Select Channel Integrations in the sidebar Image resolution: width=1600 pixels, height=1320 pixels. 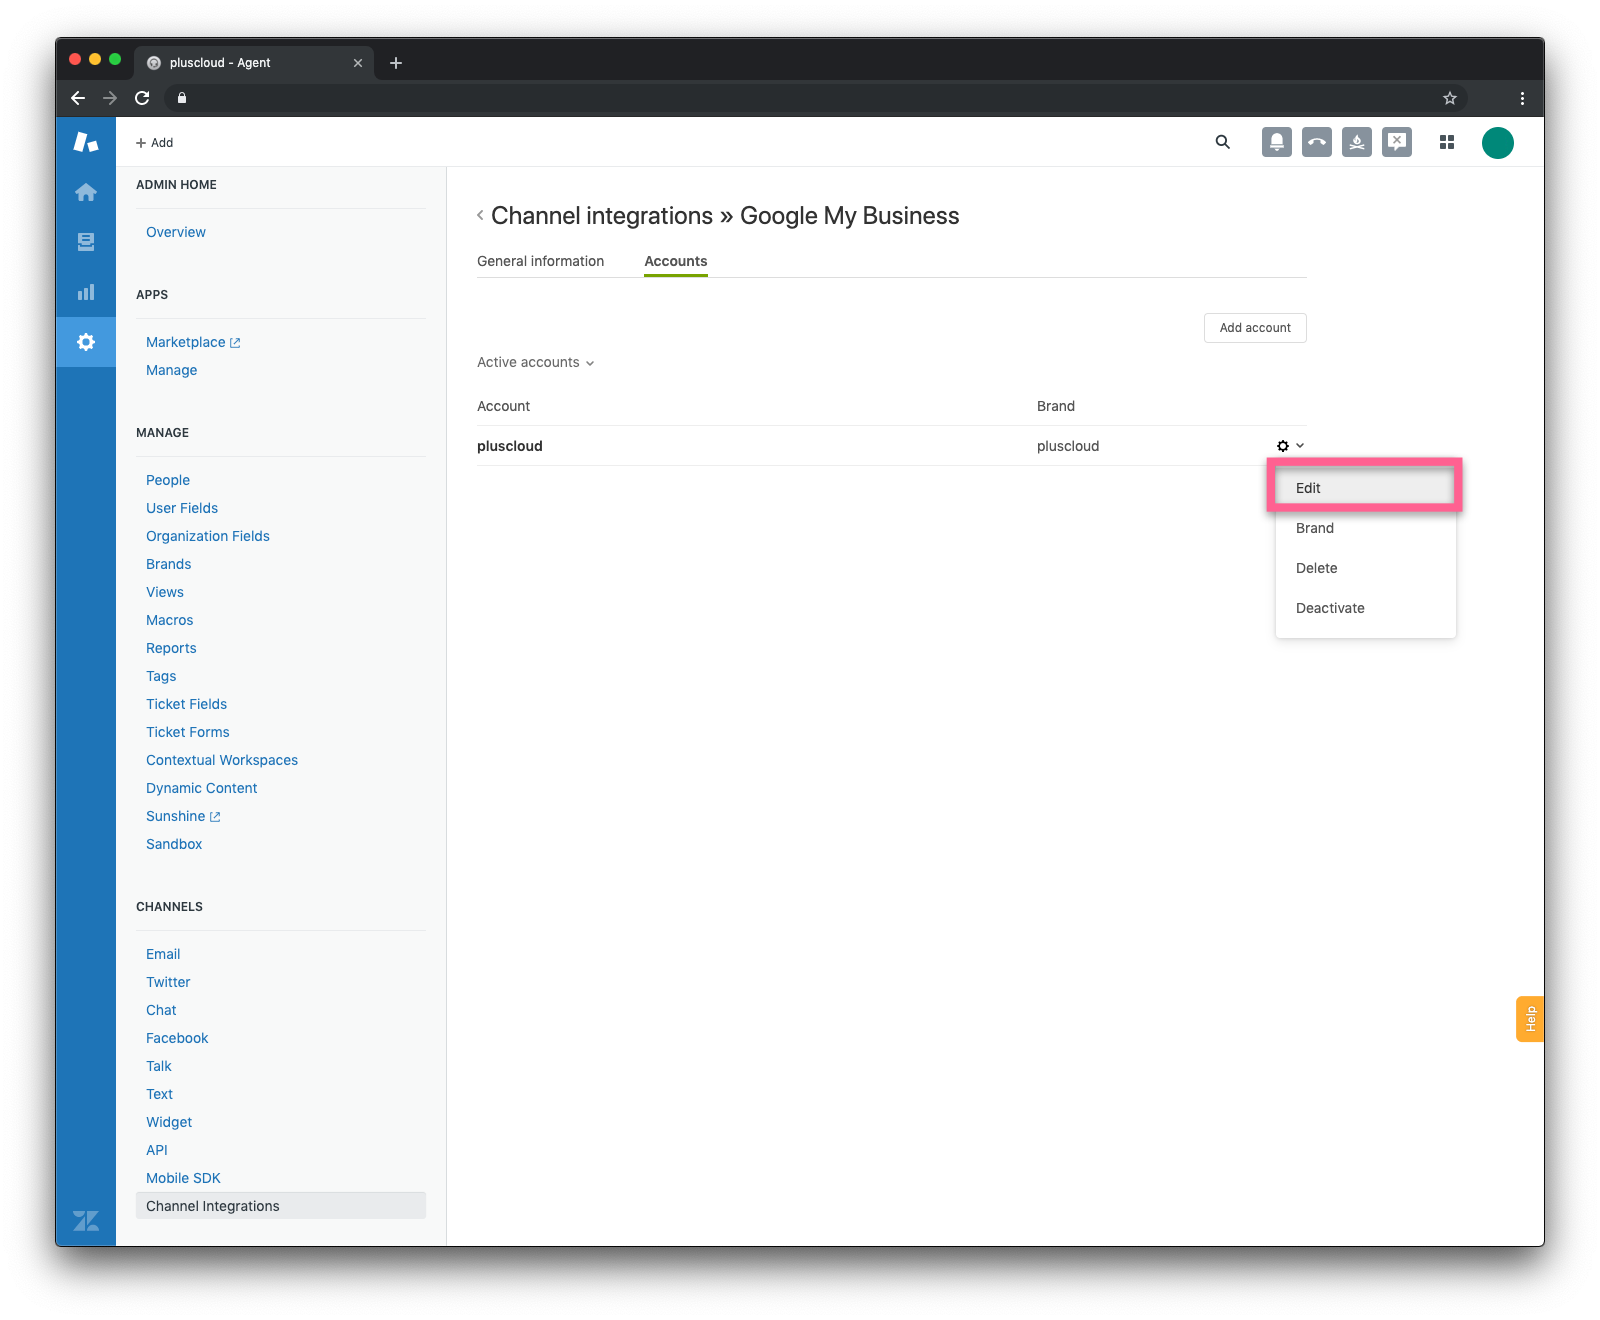(281, 1206)
